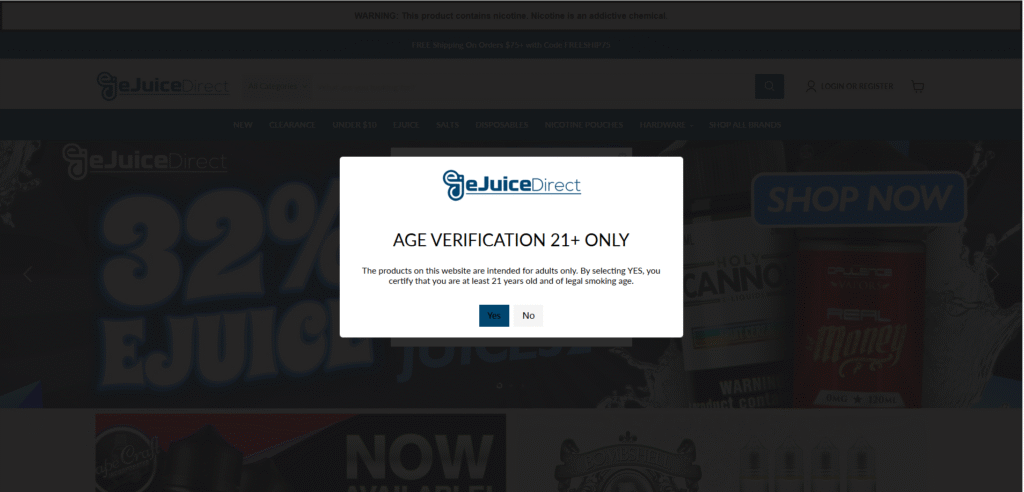Image resolution: width=1024 pixels, height=492 pixels.
Task: Open the UNDER $10 menu item
Action: tap(355, 125)
